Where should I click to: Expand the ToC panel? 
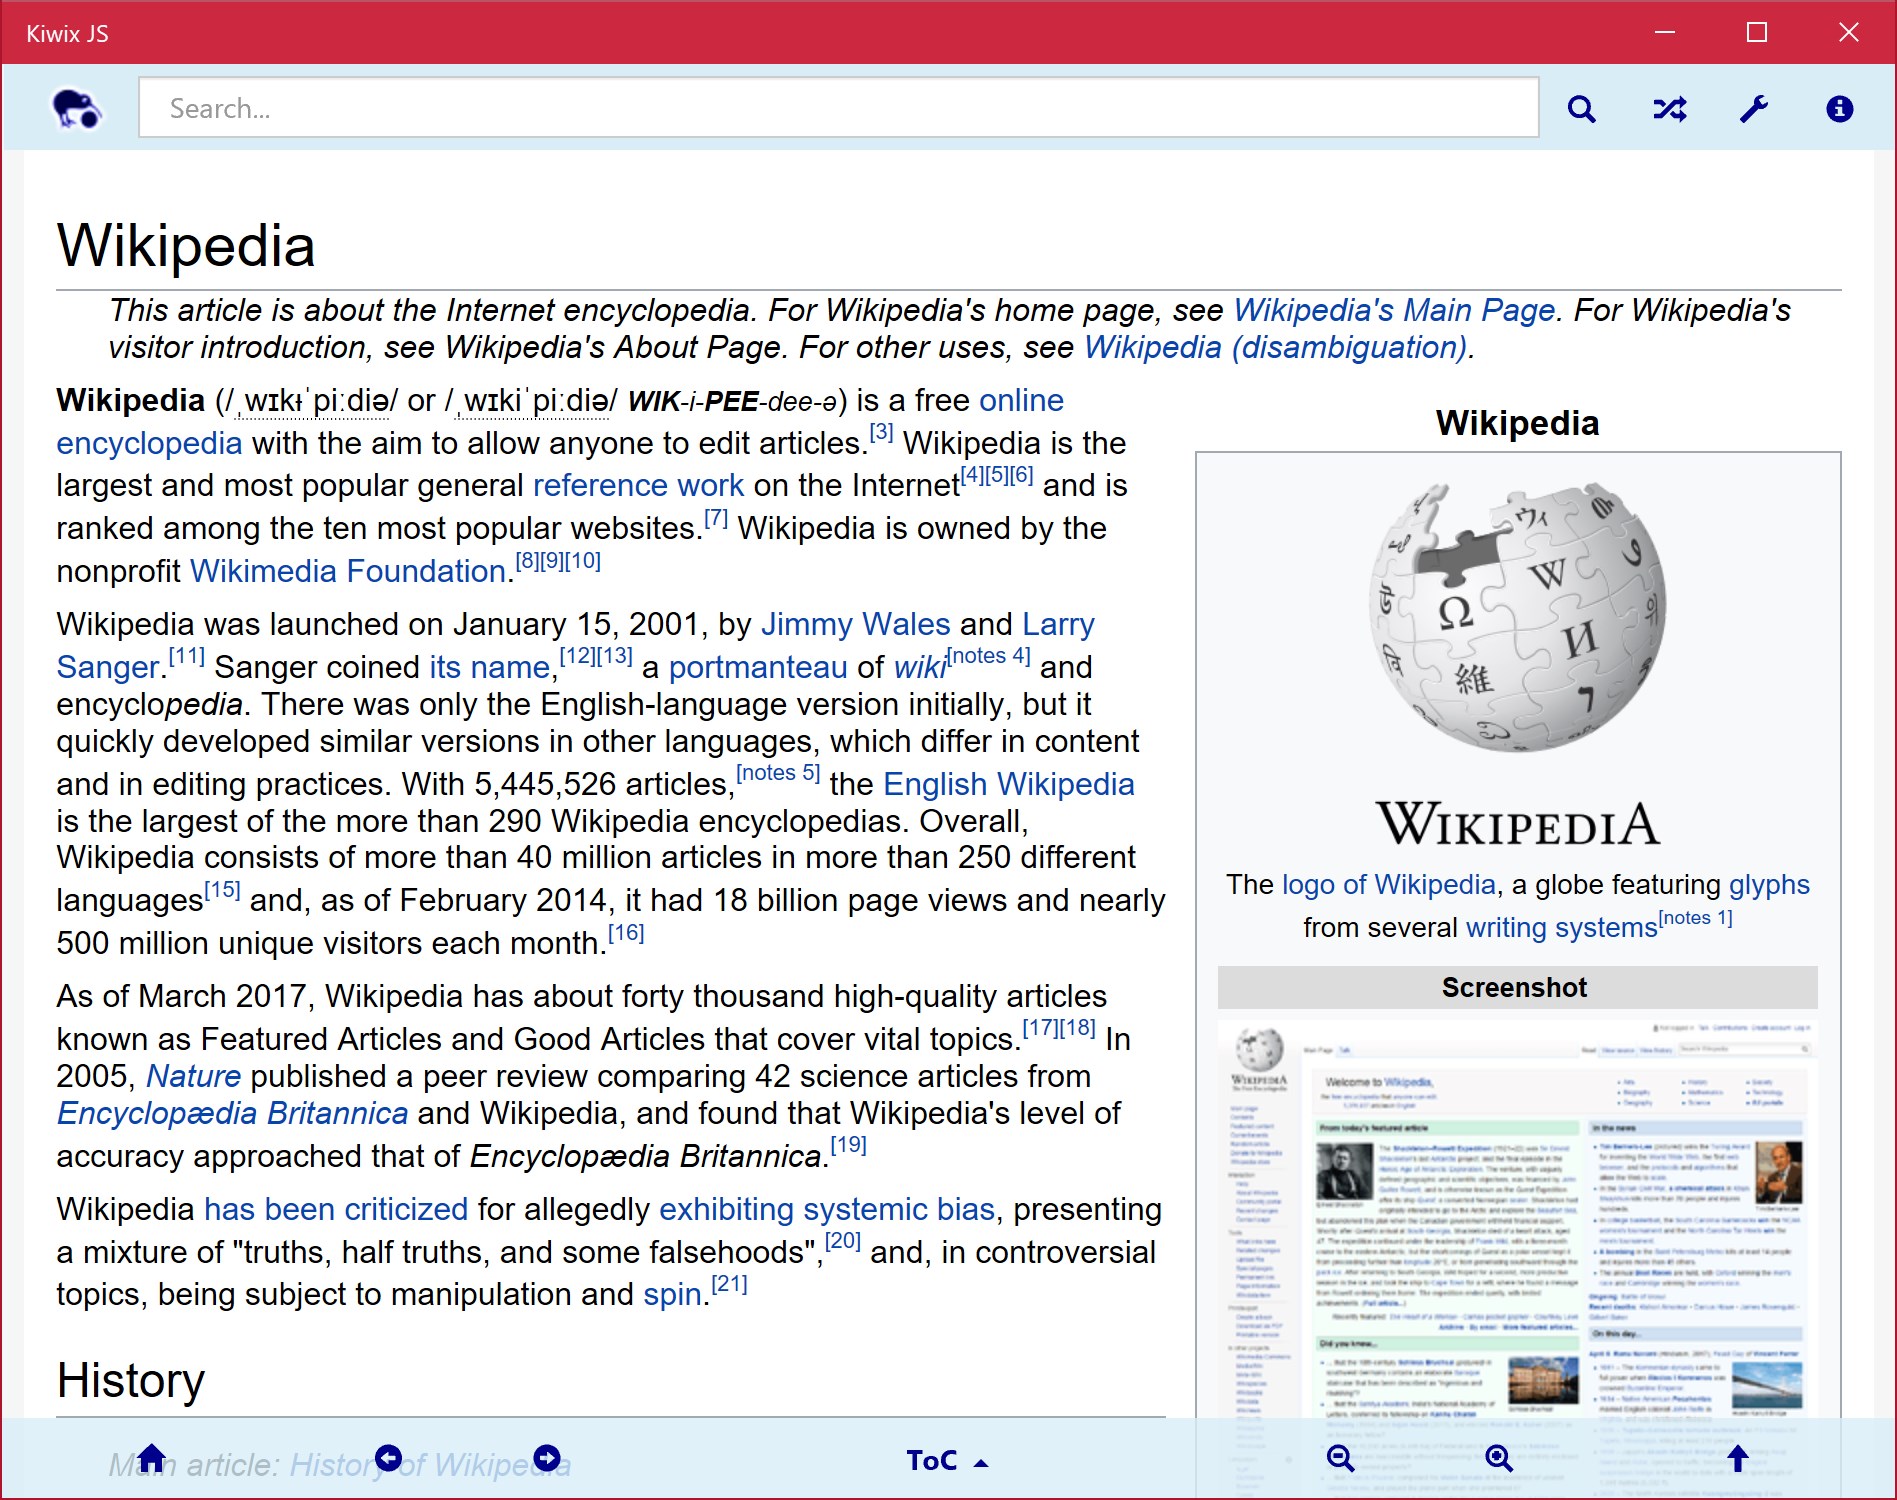[944, 1460]
